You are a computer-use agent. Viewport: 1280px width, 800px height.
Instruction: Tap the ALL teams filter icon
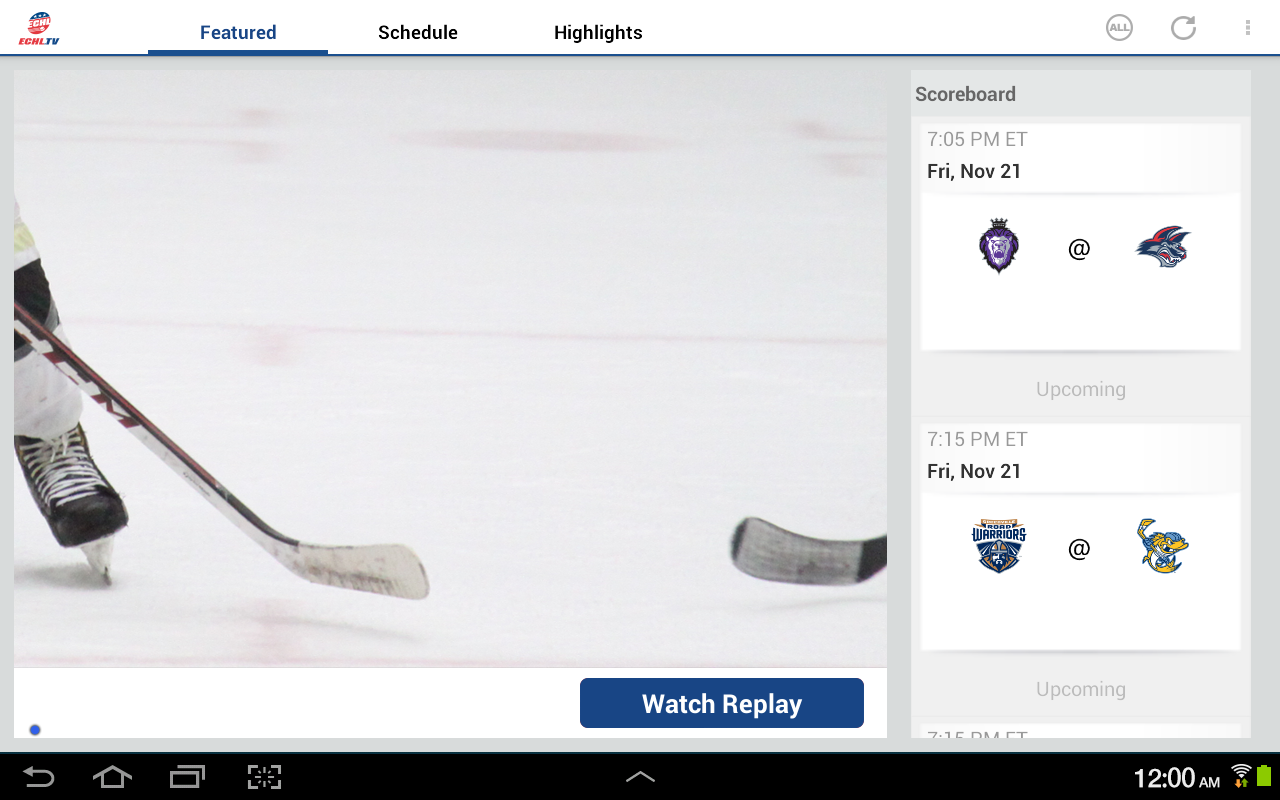[x=1119, y=28]
